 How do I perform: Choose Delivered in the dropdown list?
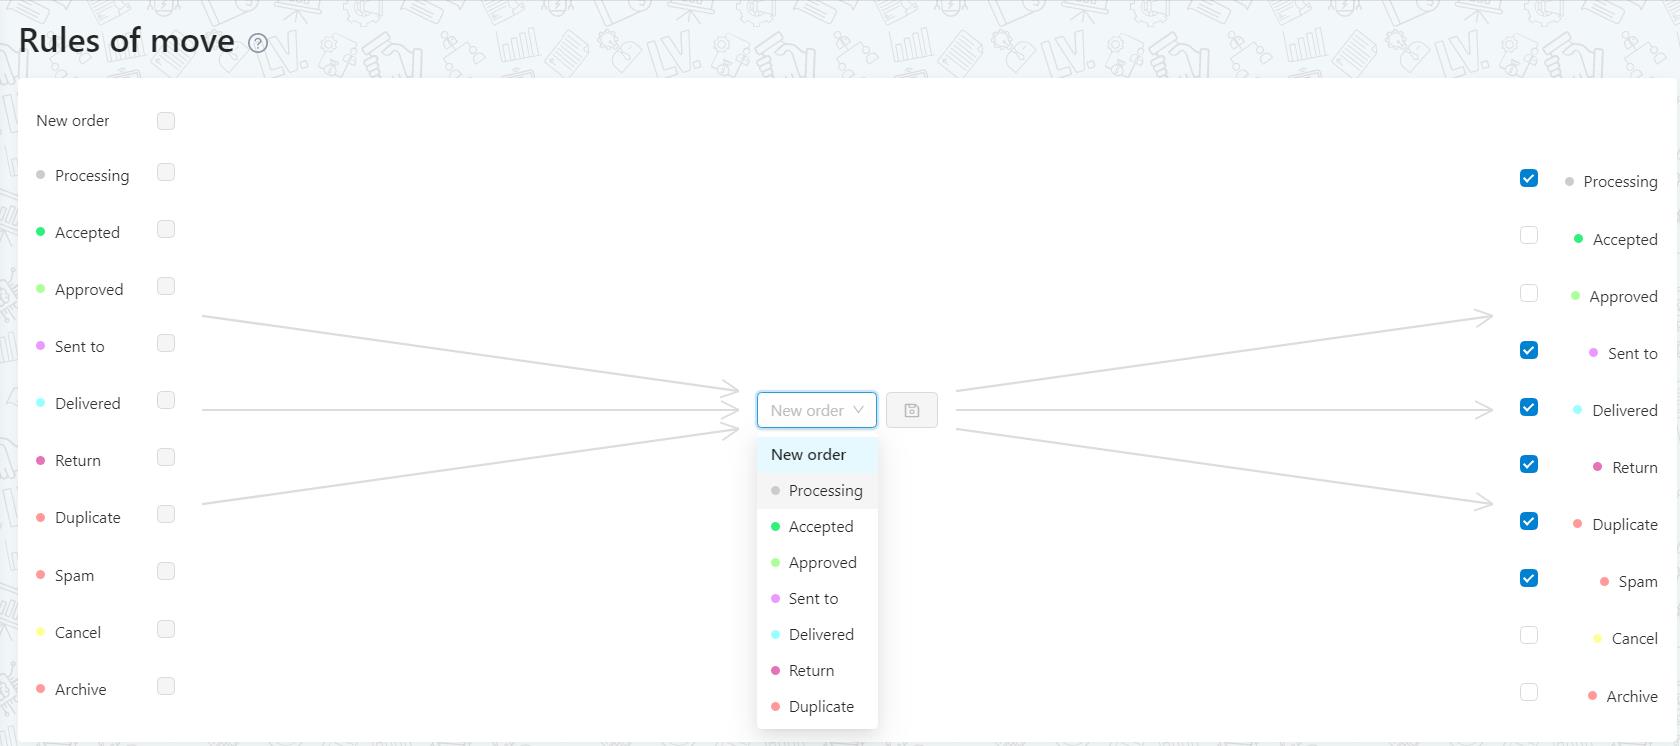click(x=820, y=634)
